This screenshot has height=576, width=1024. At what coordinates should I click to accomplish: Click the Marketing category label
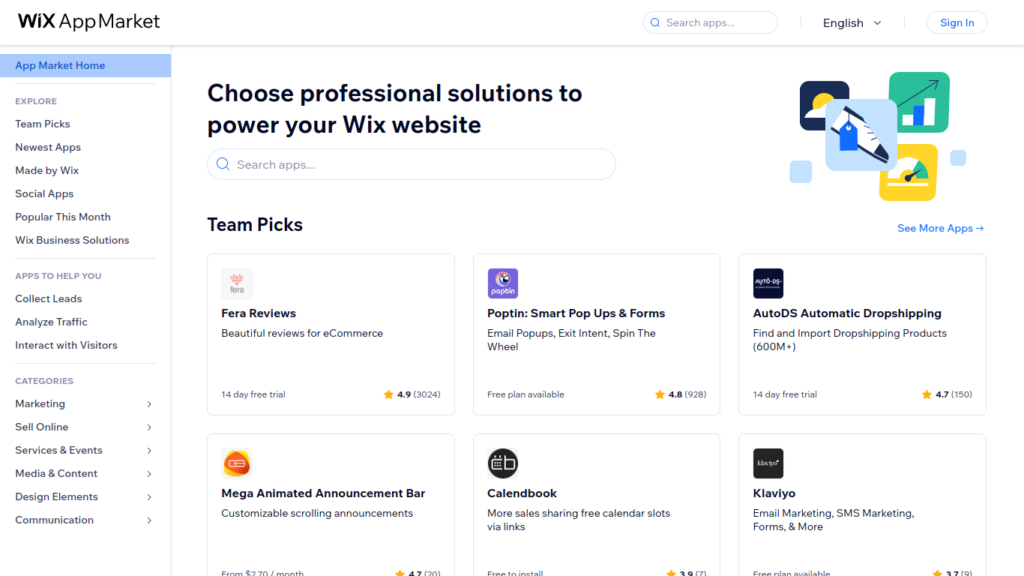tap(40, 404)
